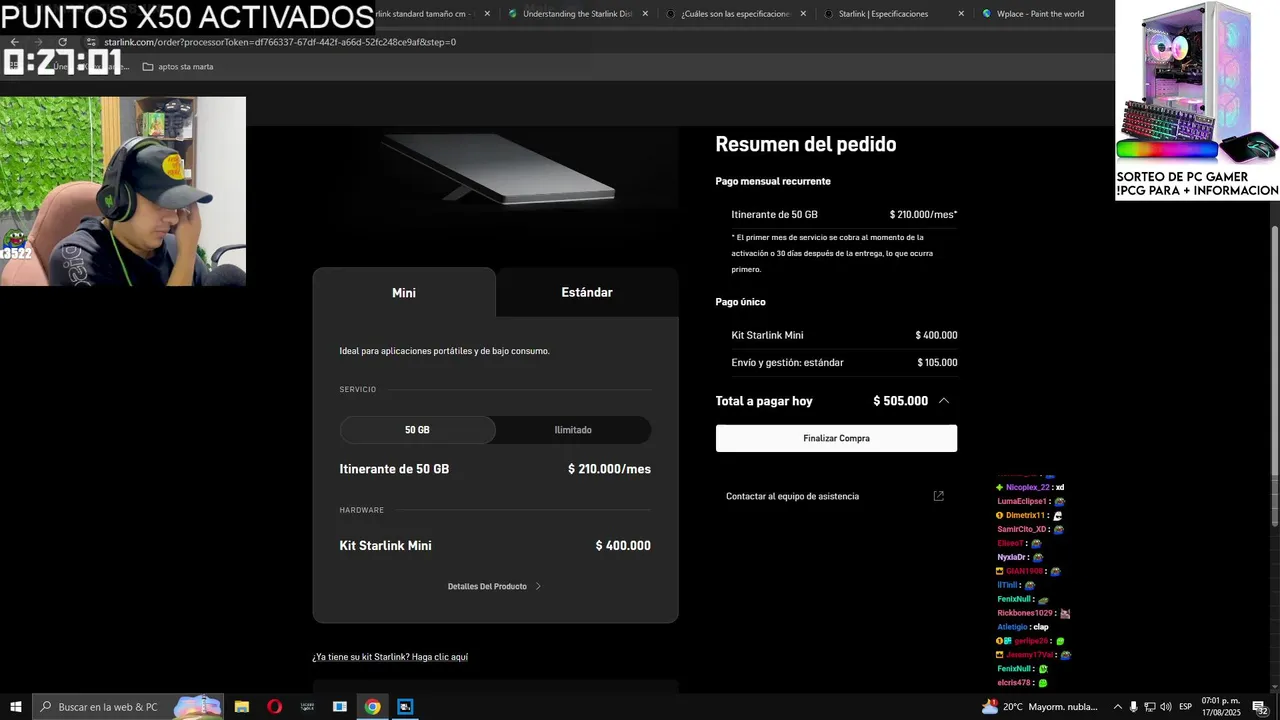Click 'Buscar en la web & PC' search box
Image resolution: width=1280 pixels, height=720 pixels.
[x=128, y=707]
